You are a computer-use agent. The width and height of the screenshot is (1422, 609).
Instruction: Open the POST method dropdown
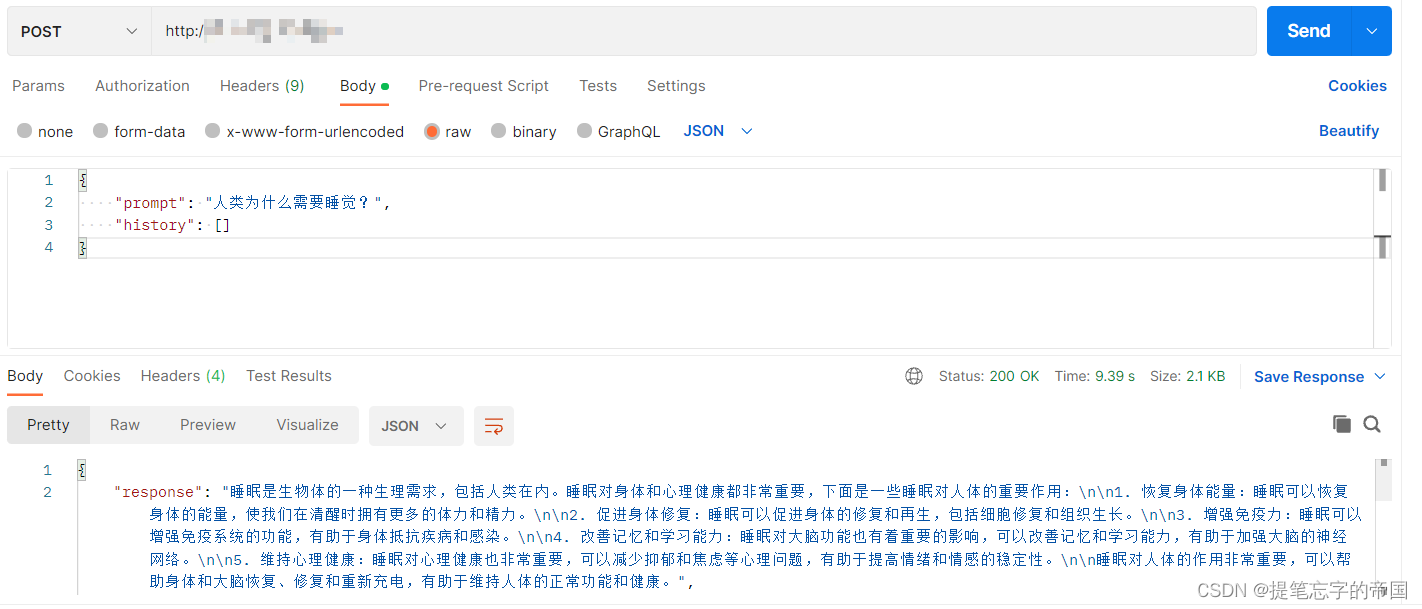79,31
